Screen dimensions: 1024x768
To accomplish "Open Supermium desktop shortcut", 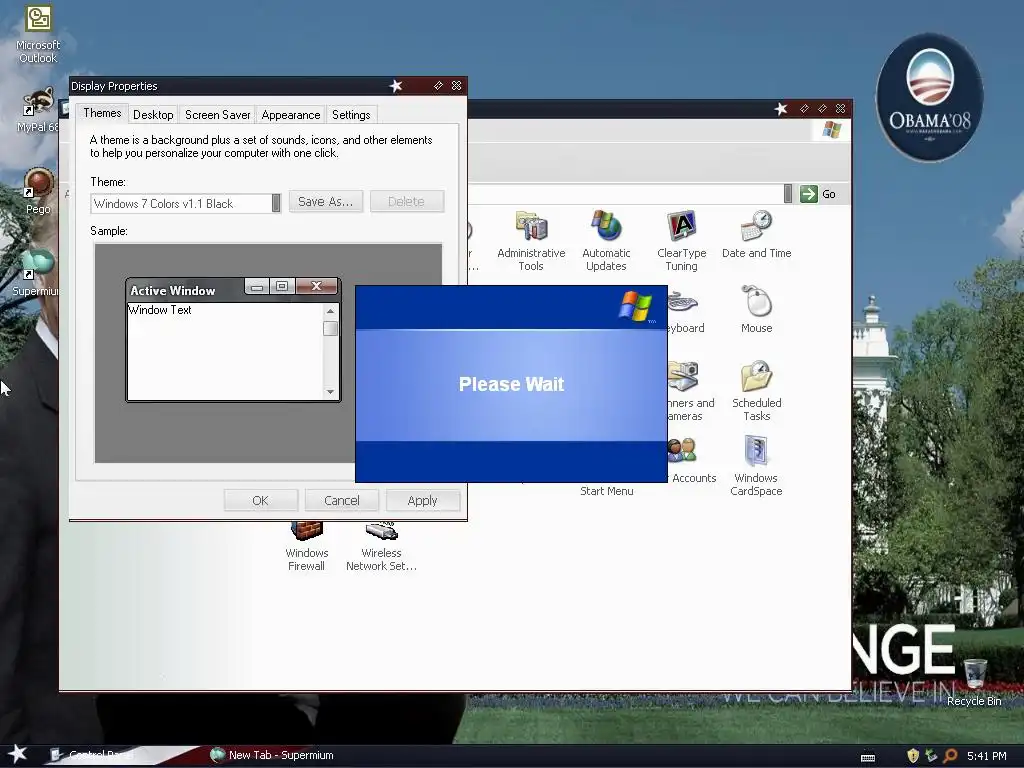I will (x=37, y=273).
